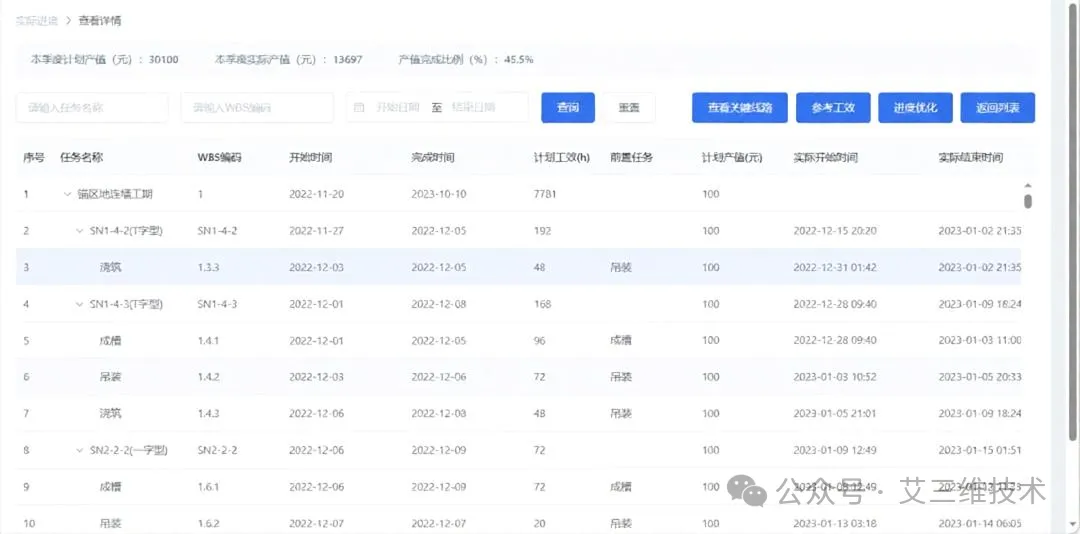The height and width of the screenshot is (534, 1080).
Task: Click the 计划工效(h) column header
Action: pyautogui.click(x=561, y=158)
